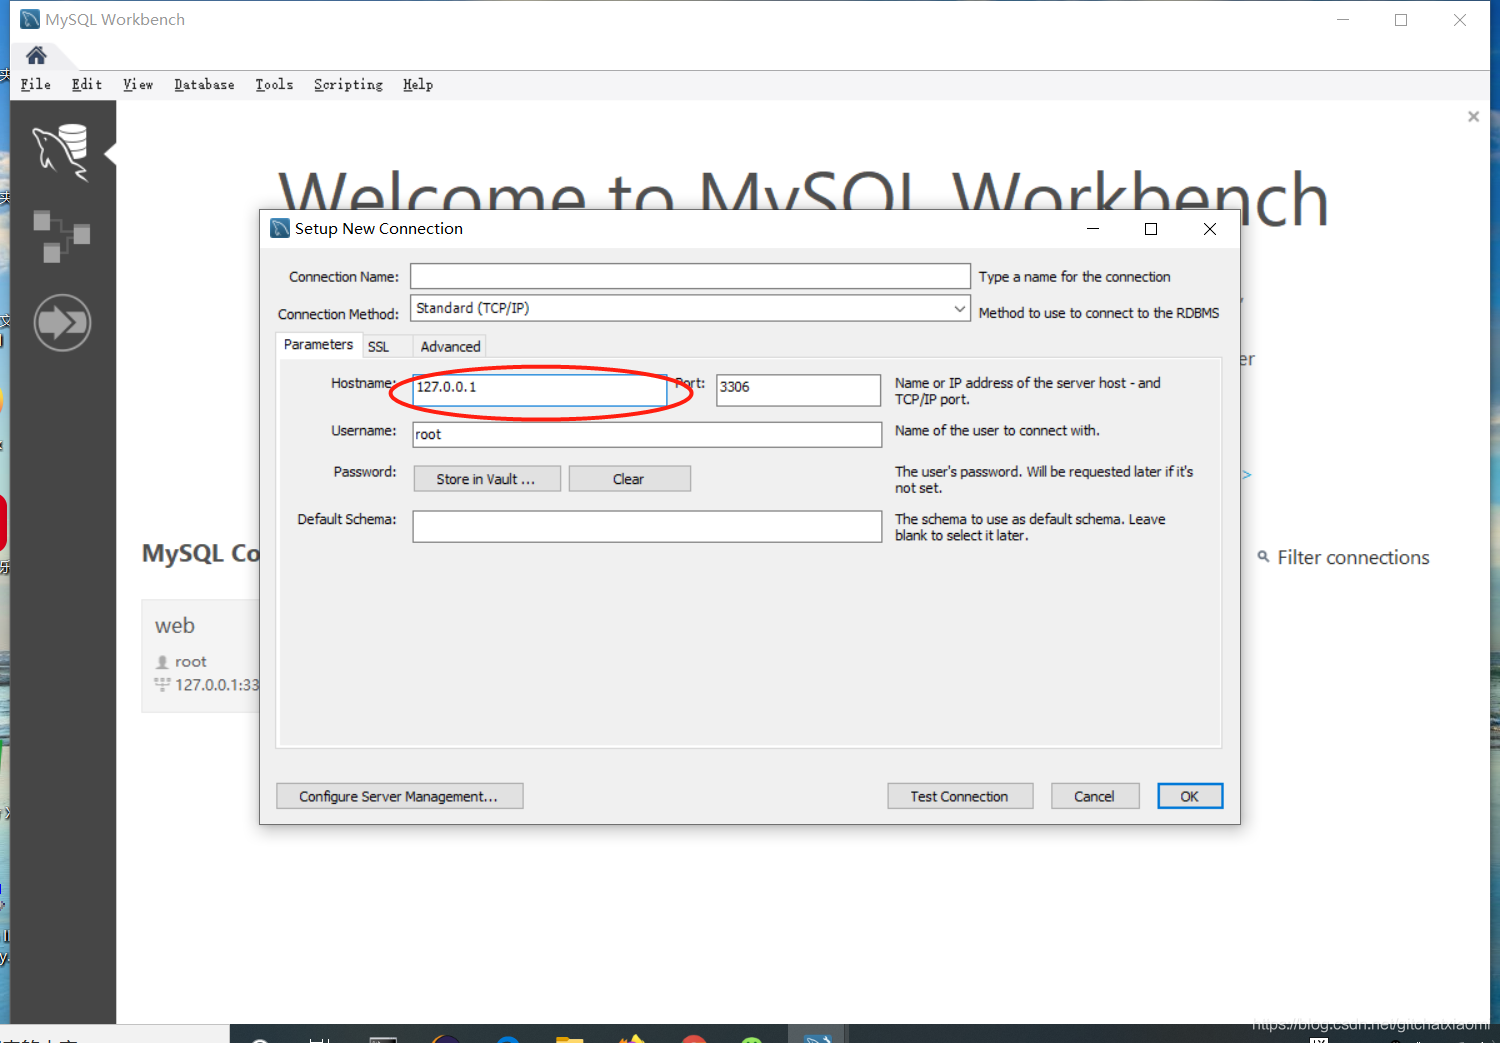Click the Test Connection button

click(x=960, y=796)
